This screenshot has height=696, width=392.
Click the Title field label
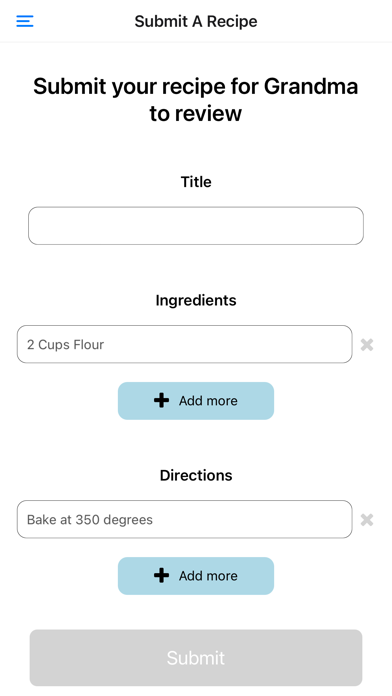196,182
